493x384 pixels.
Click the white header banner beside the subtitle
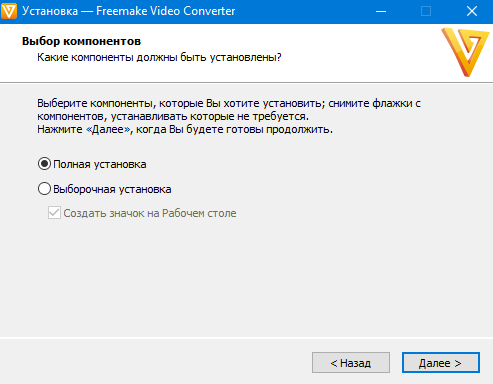360,57
